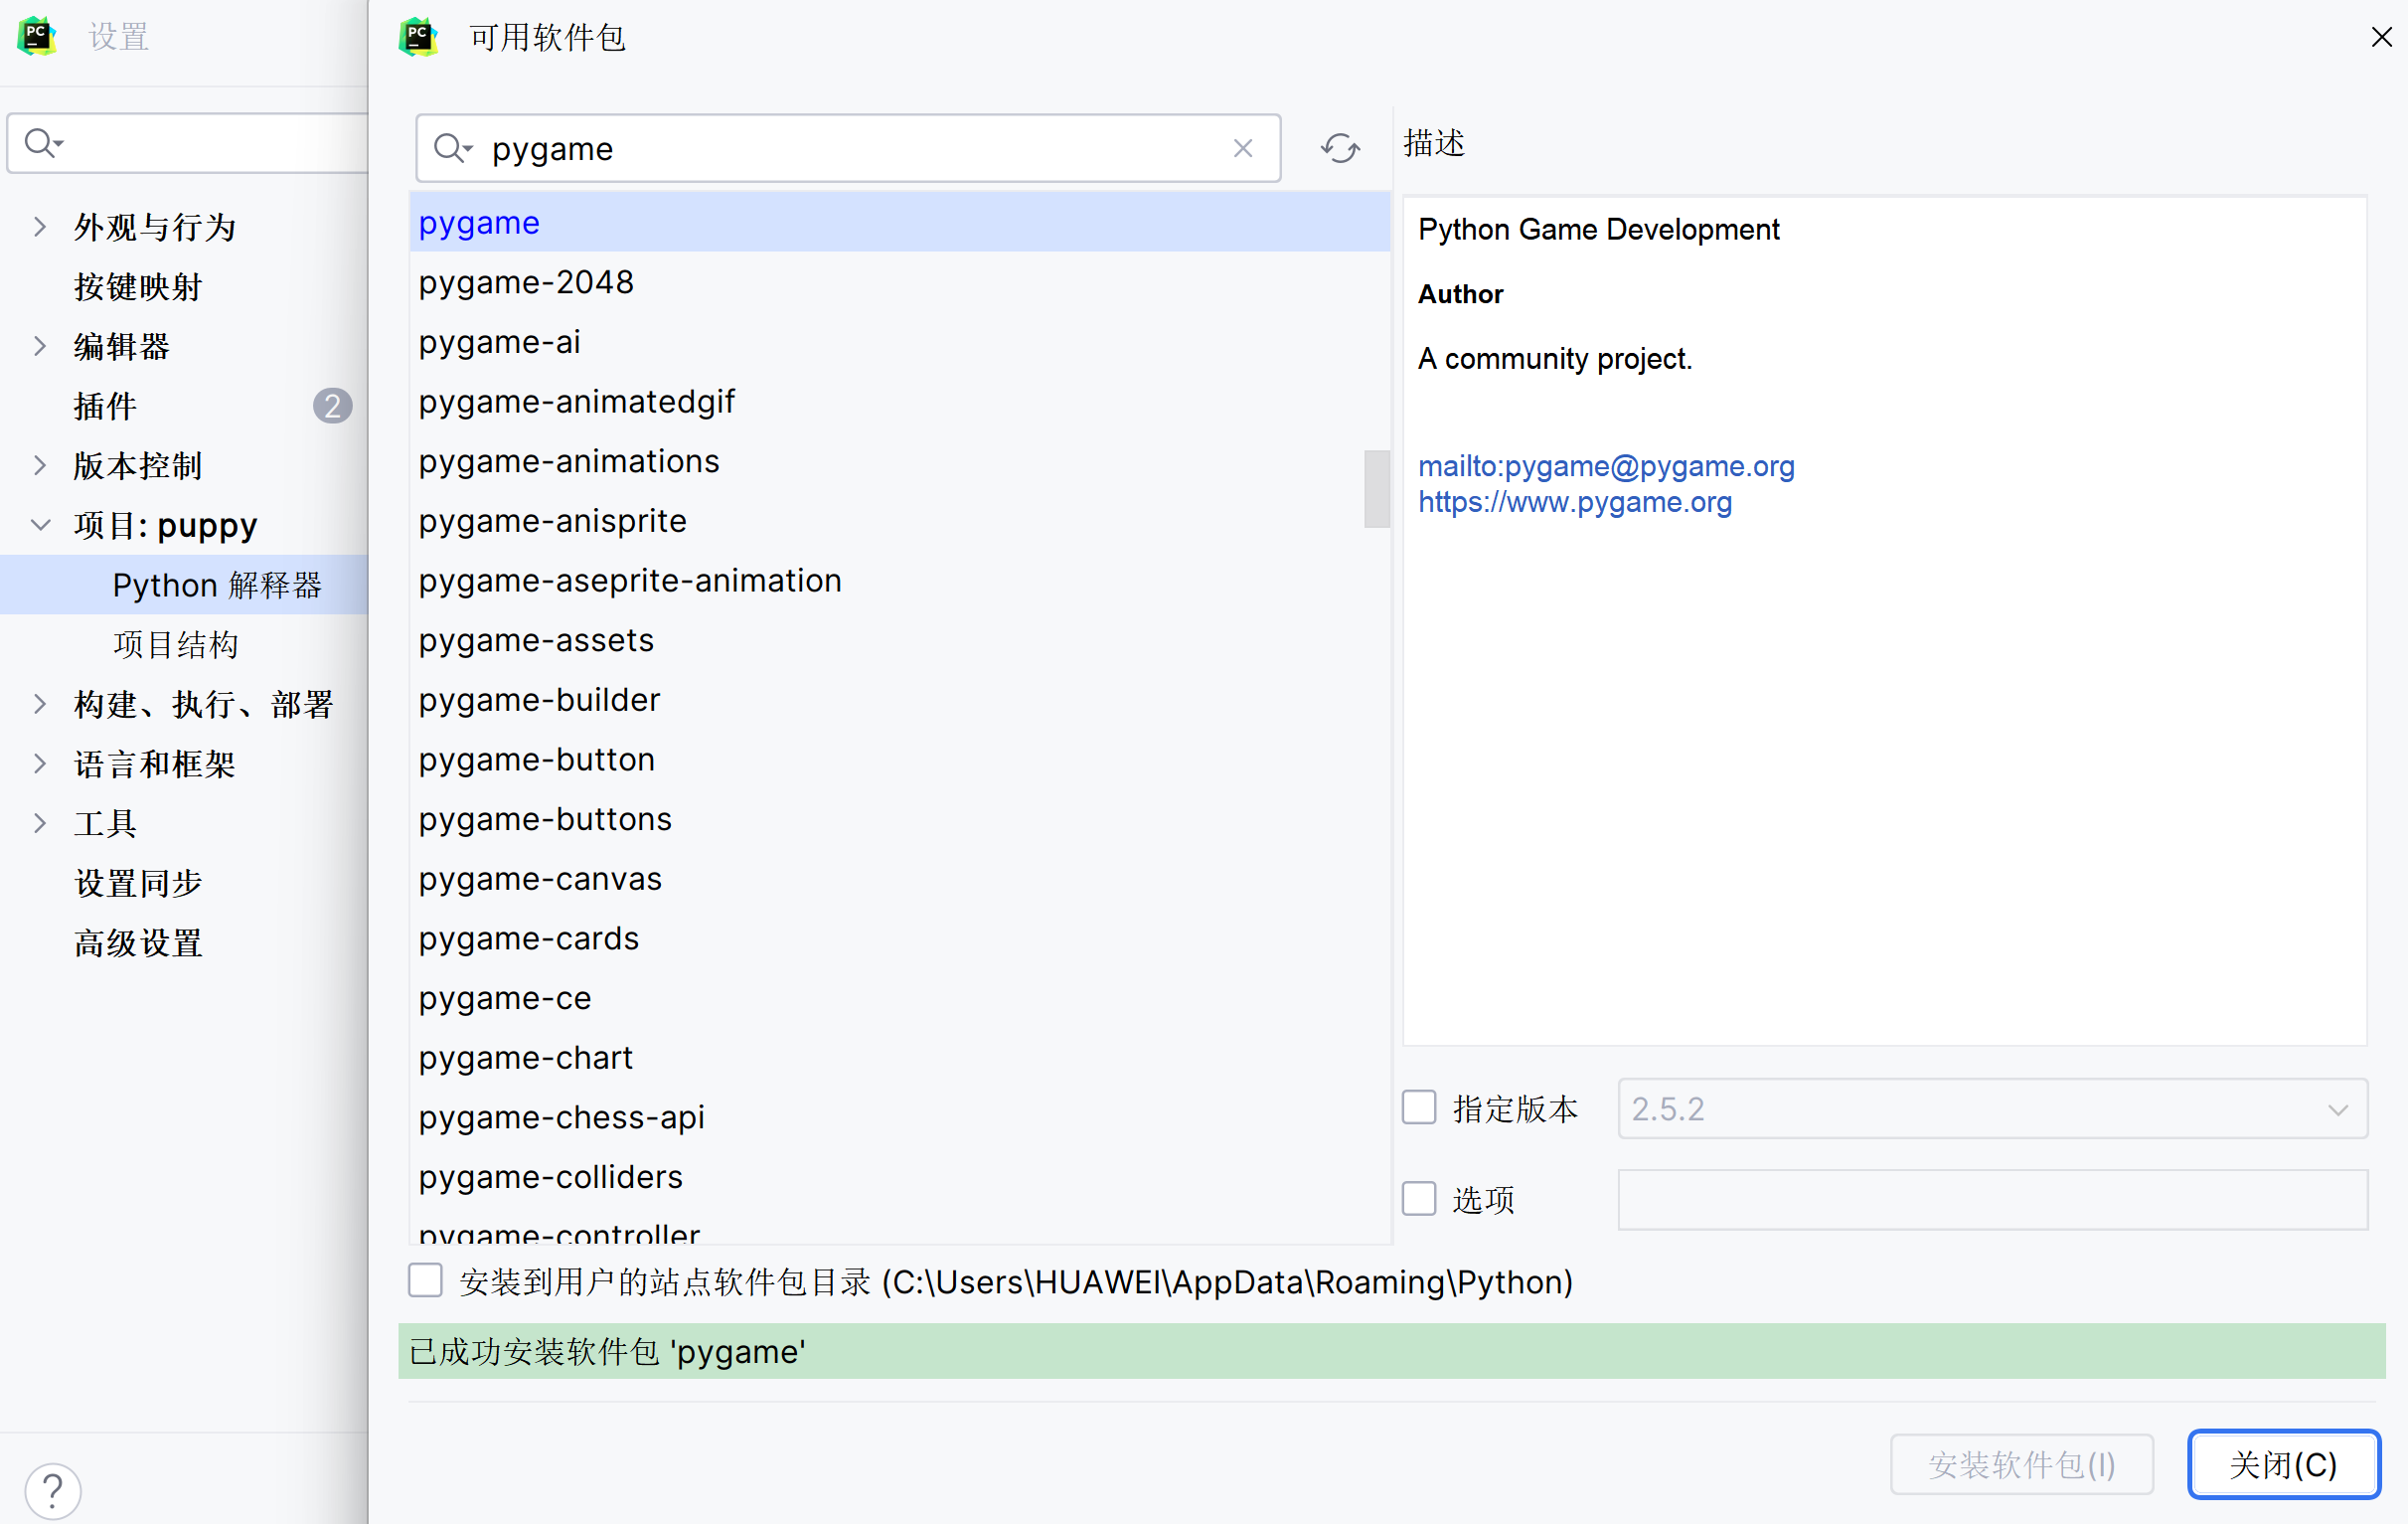
Task: Expand the 外观与行为 section
Action: (x=40, y=227)
